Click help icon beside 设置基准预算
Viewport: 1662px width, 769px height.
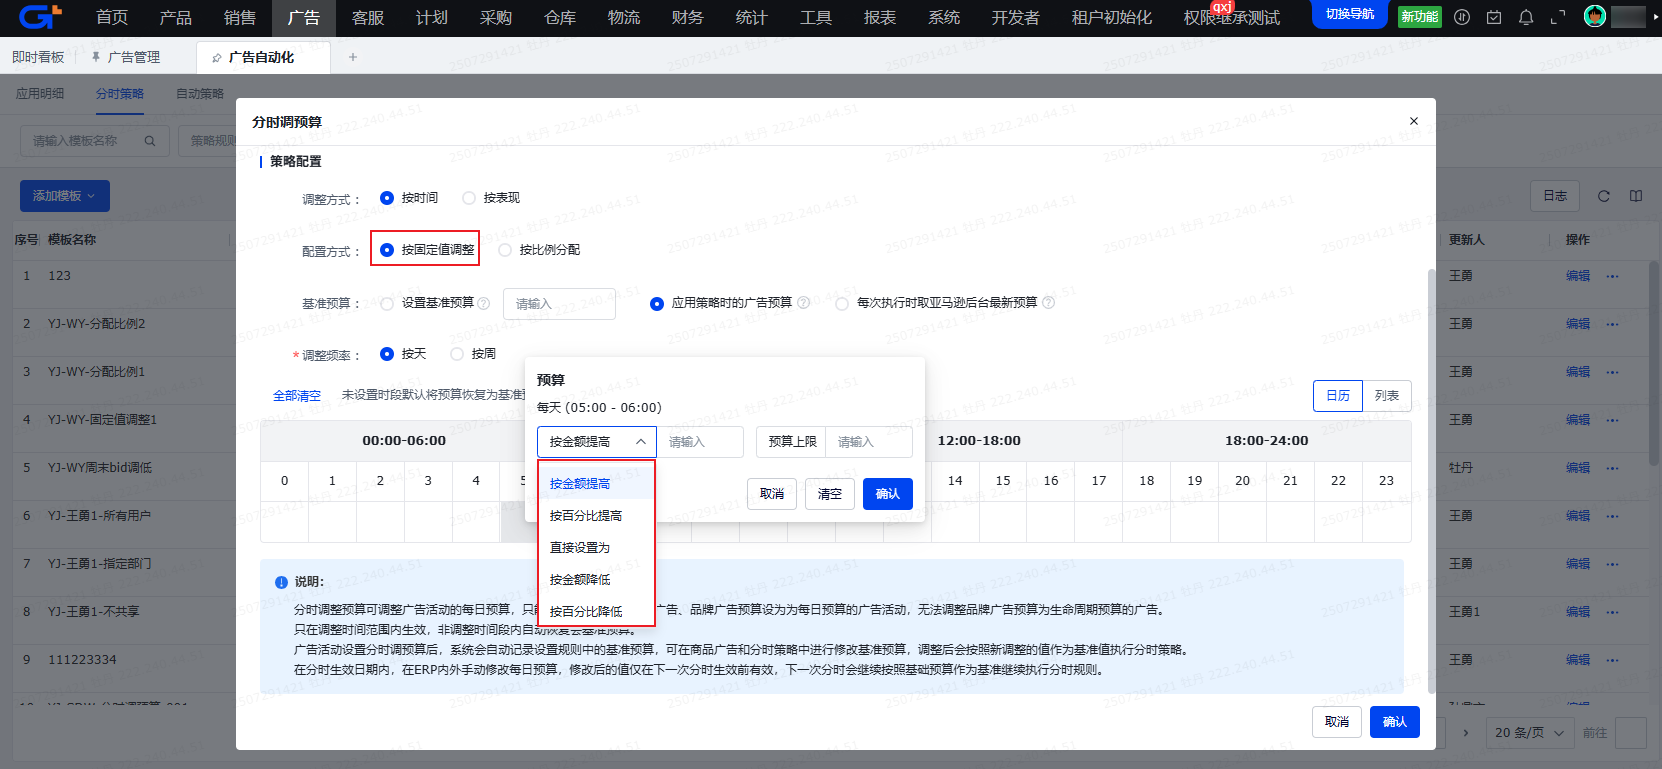point(484,303)
